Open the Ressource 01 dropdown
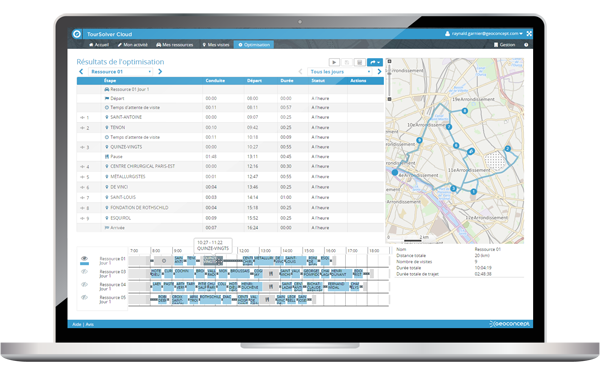 [x=121, y=72]
